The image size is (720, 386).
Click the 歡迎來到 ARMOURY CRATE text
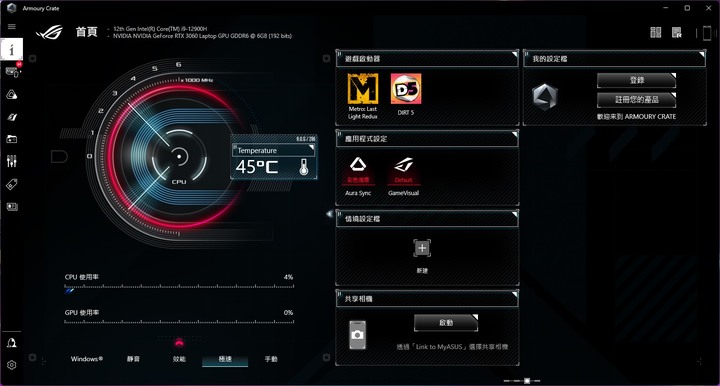[636, 117]
